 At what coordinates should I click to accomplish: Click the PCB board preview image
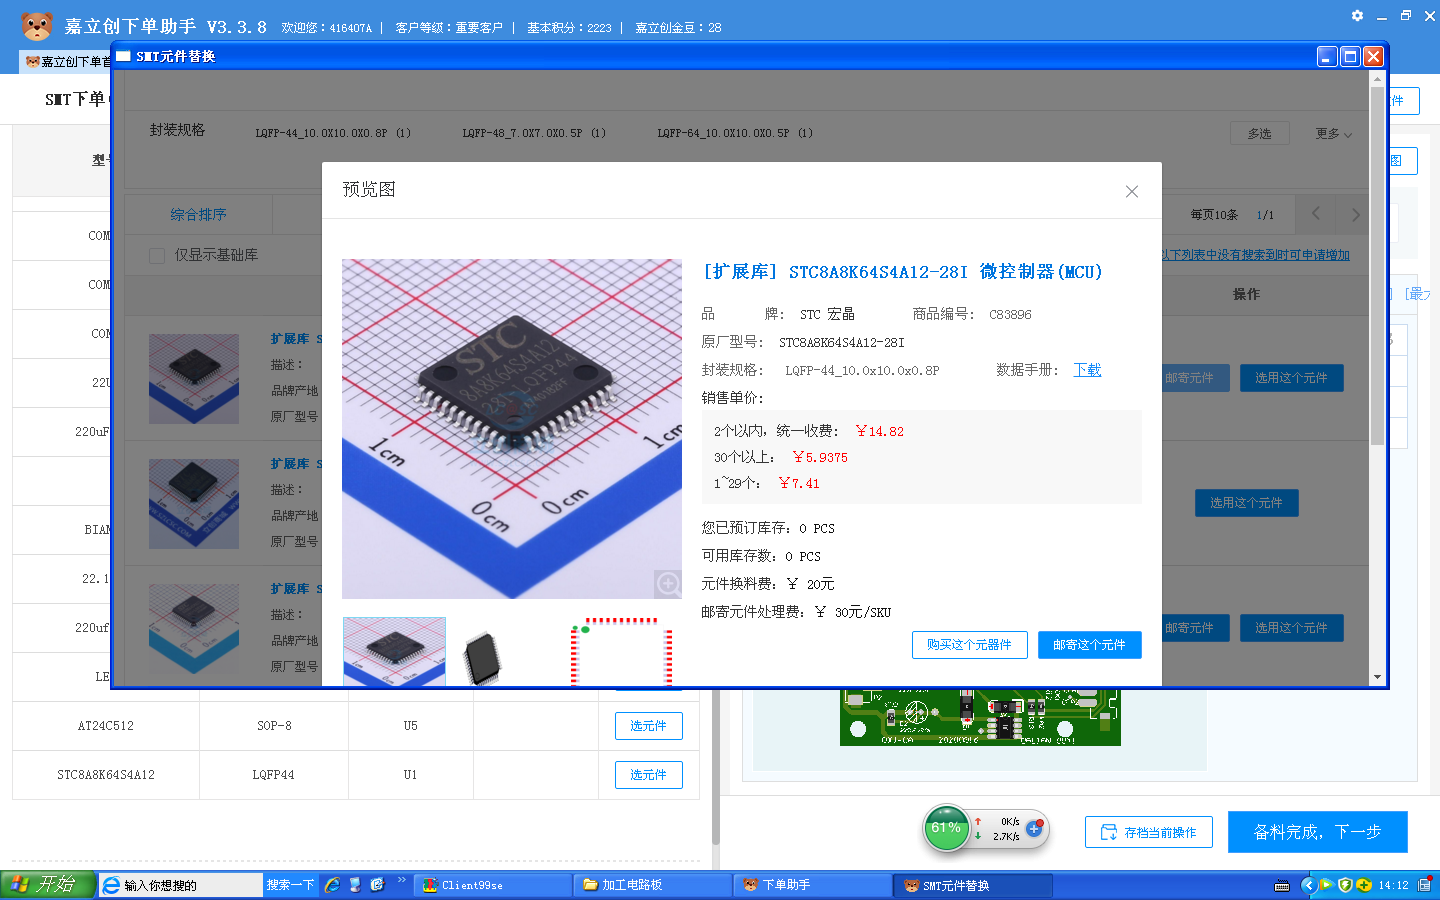980,716
